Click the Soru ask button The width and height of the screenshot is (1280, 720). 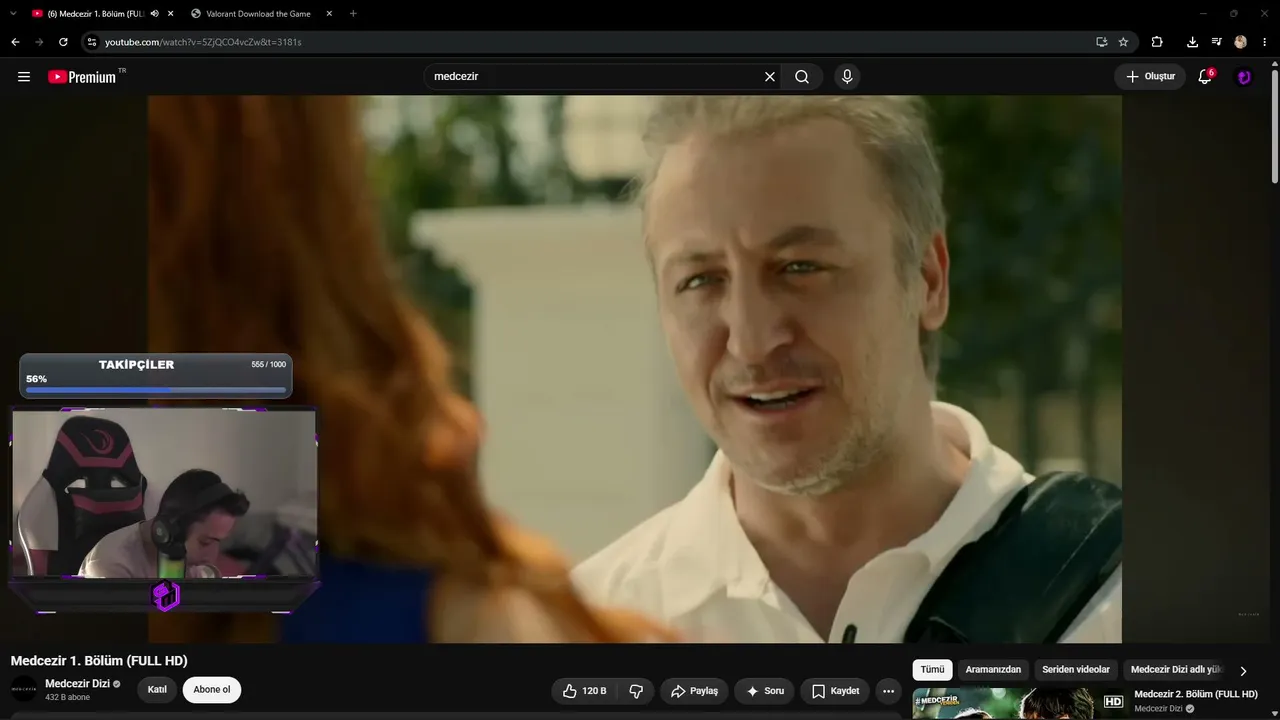pyautogui.click(x=765, y=691)
